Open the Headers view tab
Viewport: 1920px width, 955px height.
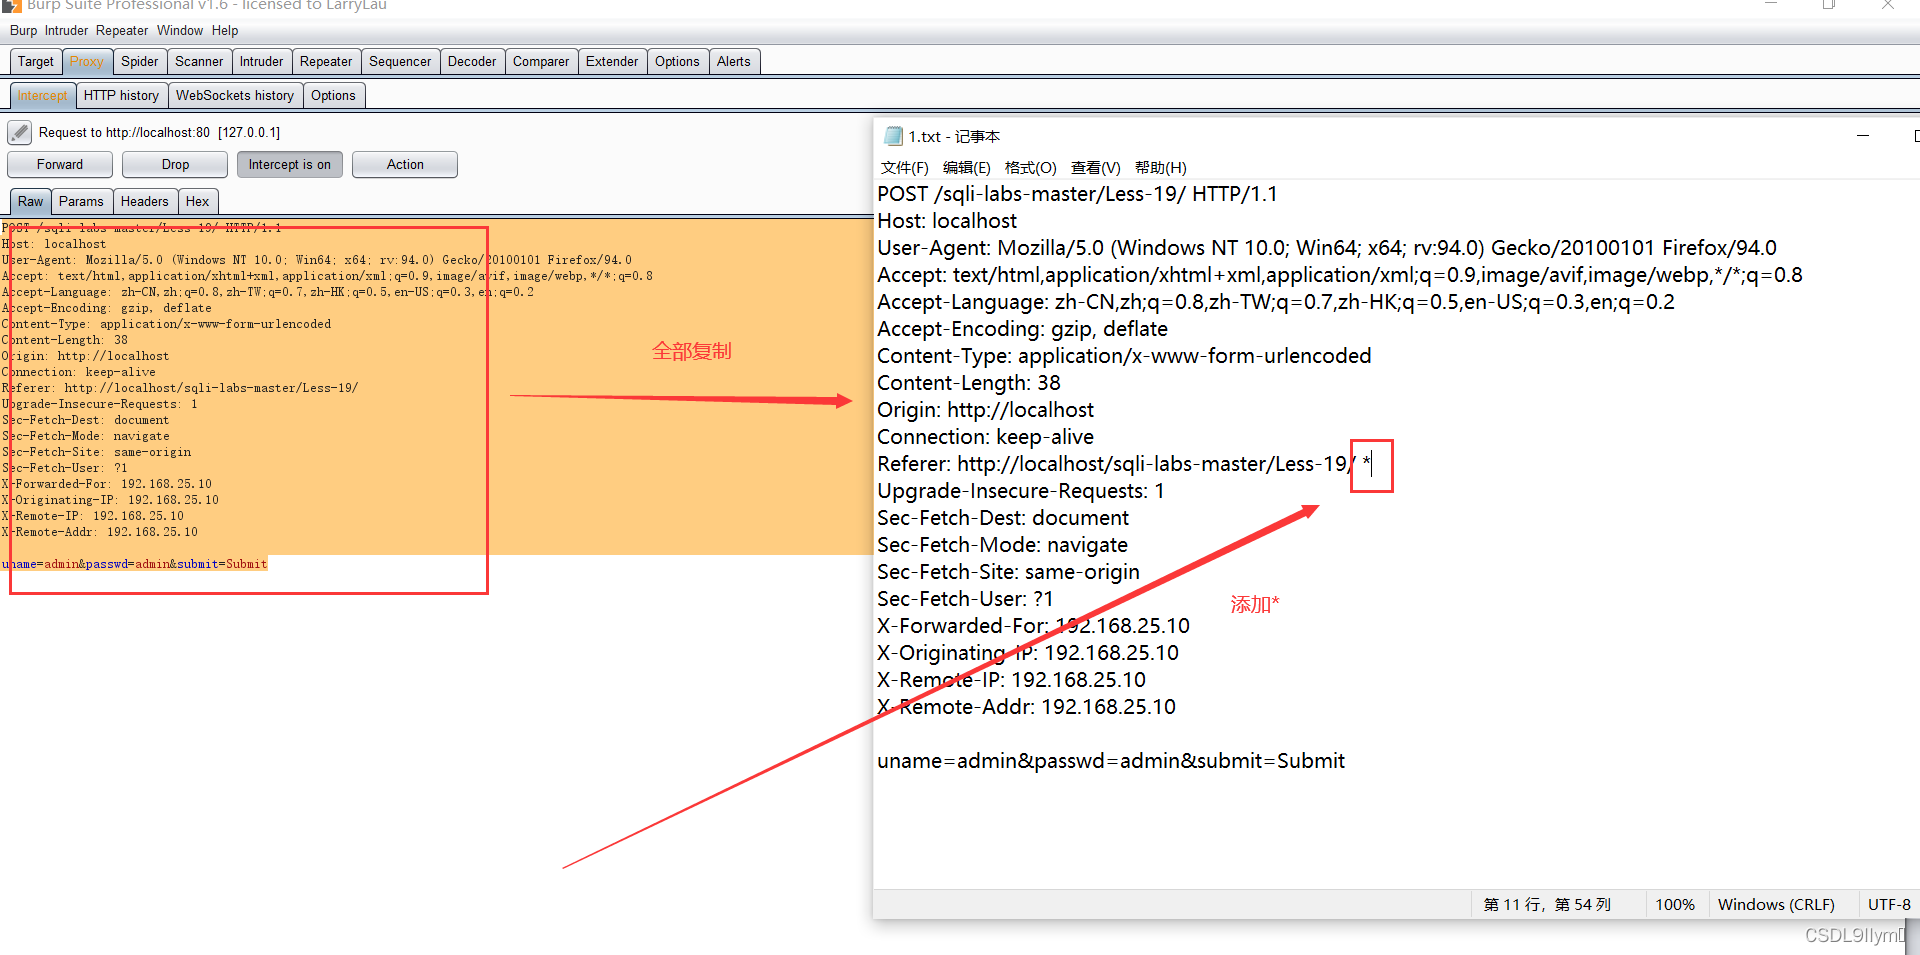(x=144, y=201)
